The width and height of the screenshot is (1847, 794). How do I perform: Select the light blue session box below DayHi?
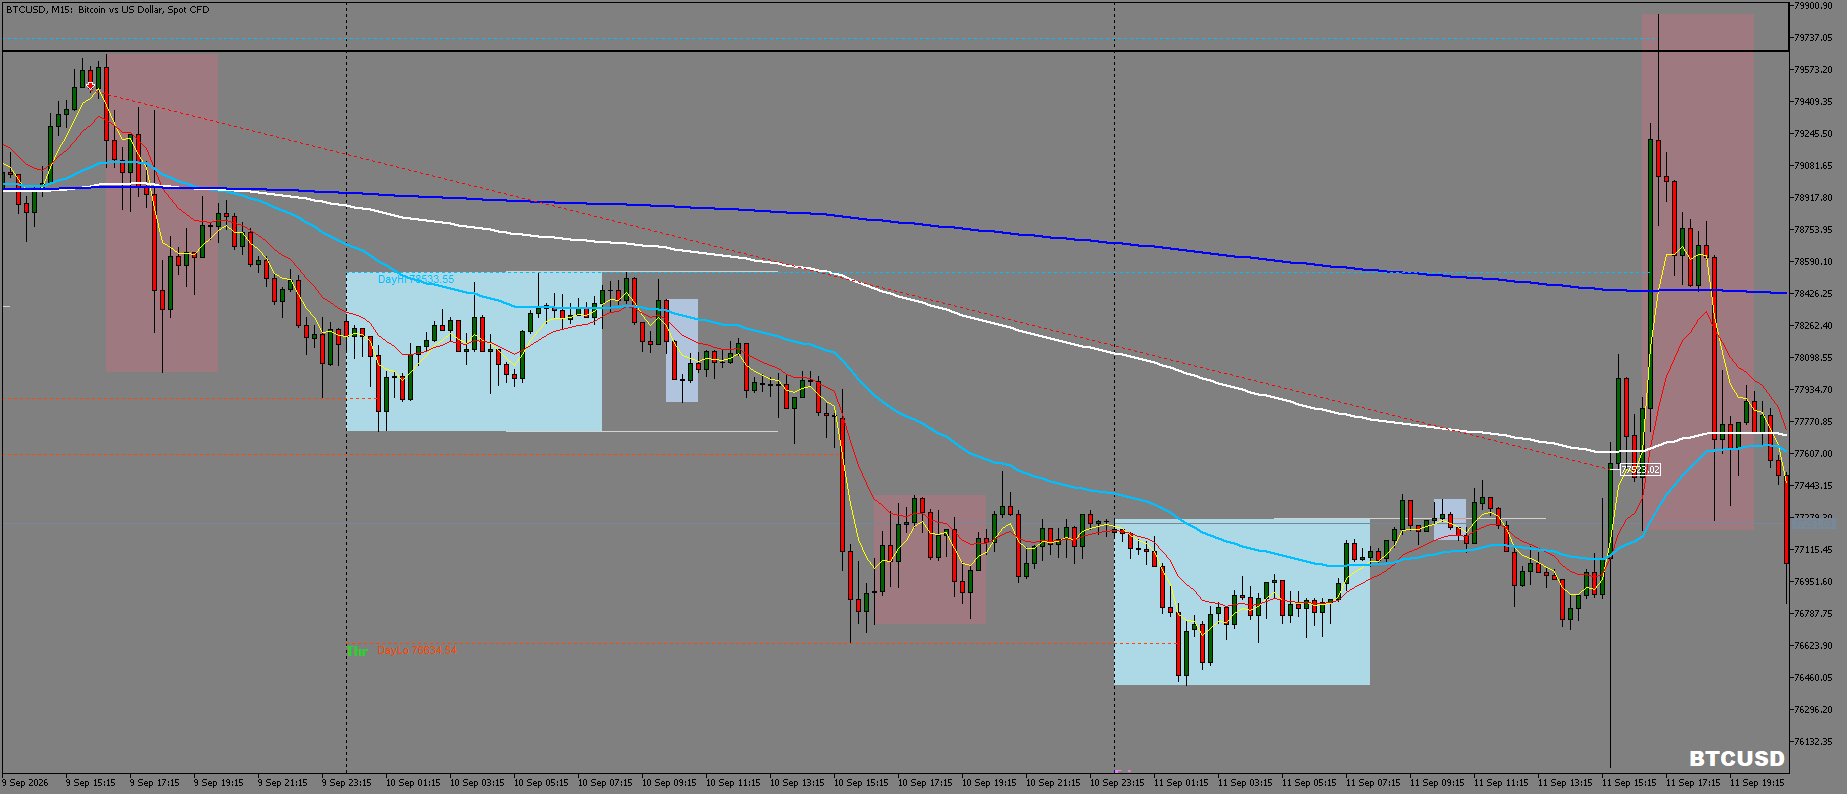pyautogui.click(x=474, y=352)
